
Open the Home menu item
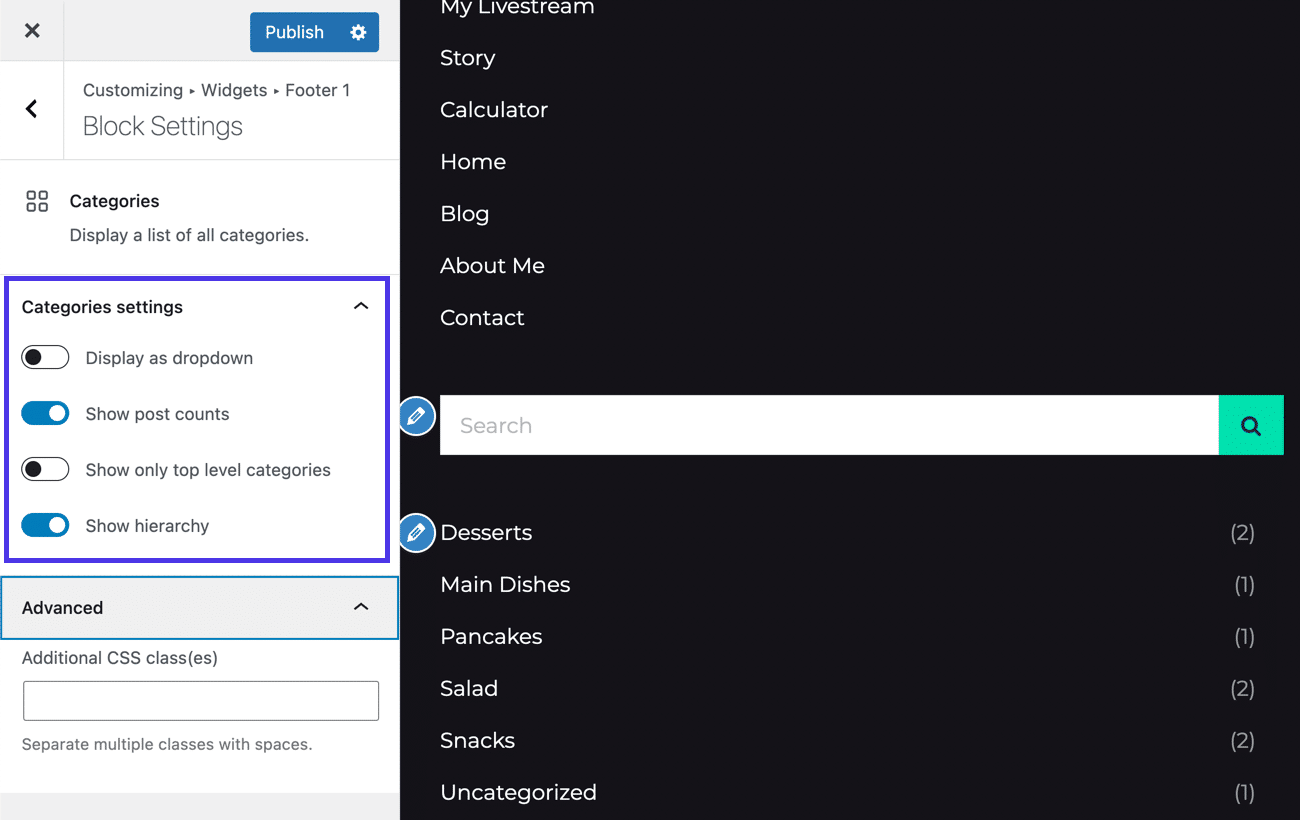click(473, 161)
